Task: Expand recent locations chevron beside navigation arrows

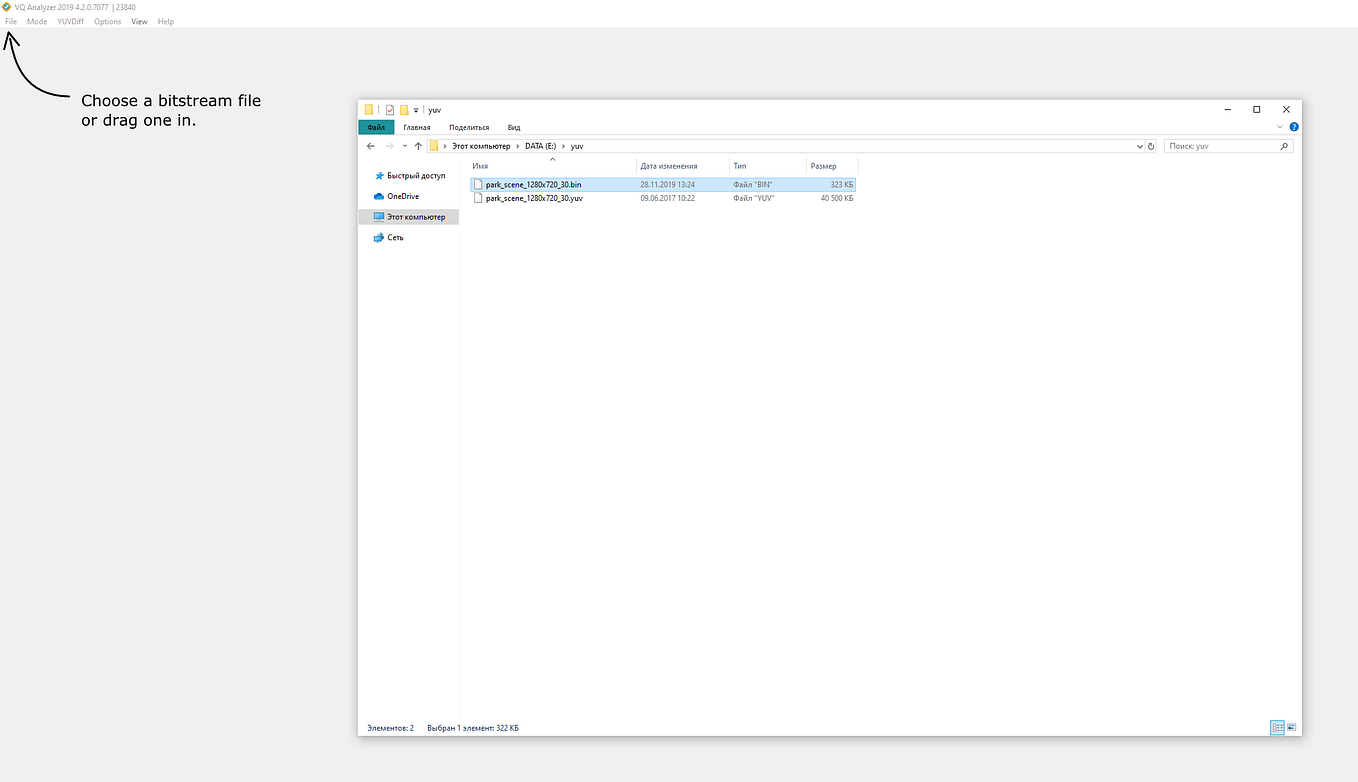Action: (405, 145)
